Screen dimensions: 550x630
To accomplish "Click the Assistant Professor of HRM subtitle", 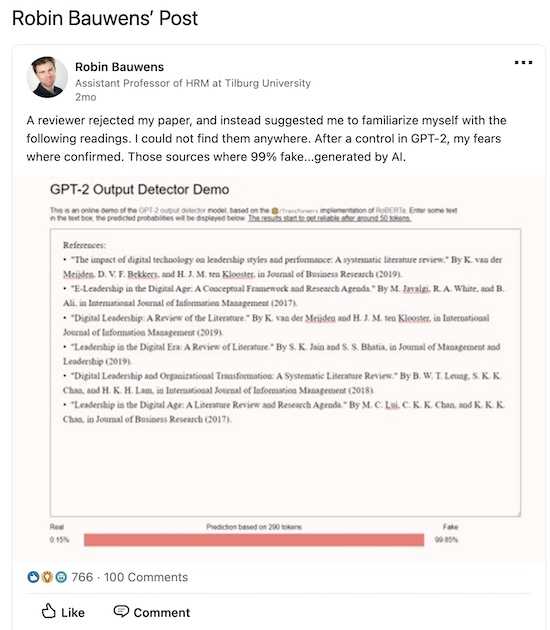I will point(193,83).
